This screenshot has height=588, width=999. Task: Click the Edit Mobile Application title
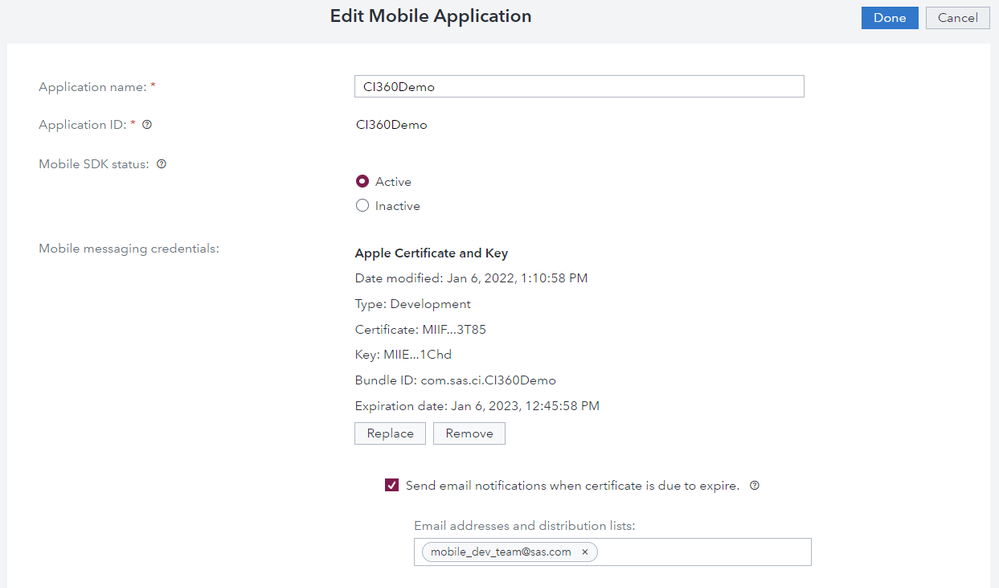(431, 16)
